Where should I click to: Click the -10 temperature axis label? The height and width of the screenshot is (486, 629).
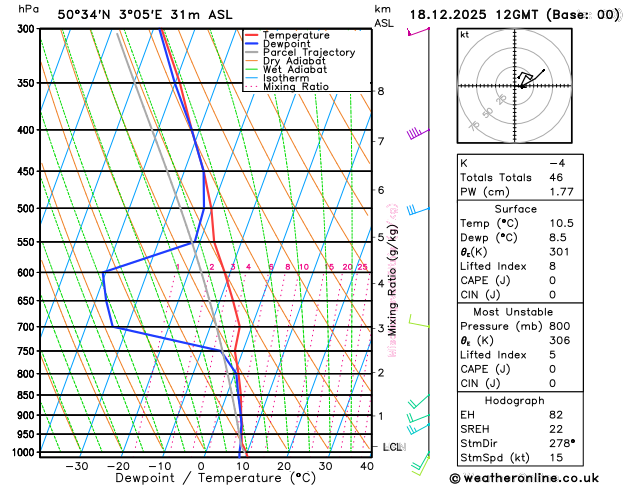pos(159,466)
